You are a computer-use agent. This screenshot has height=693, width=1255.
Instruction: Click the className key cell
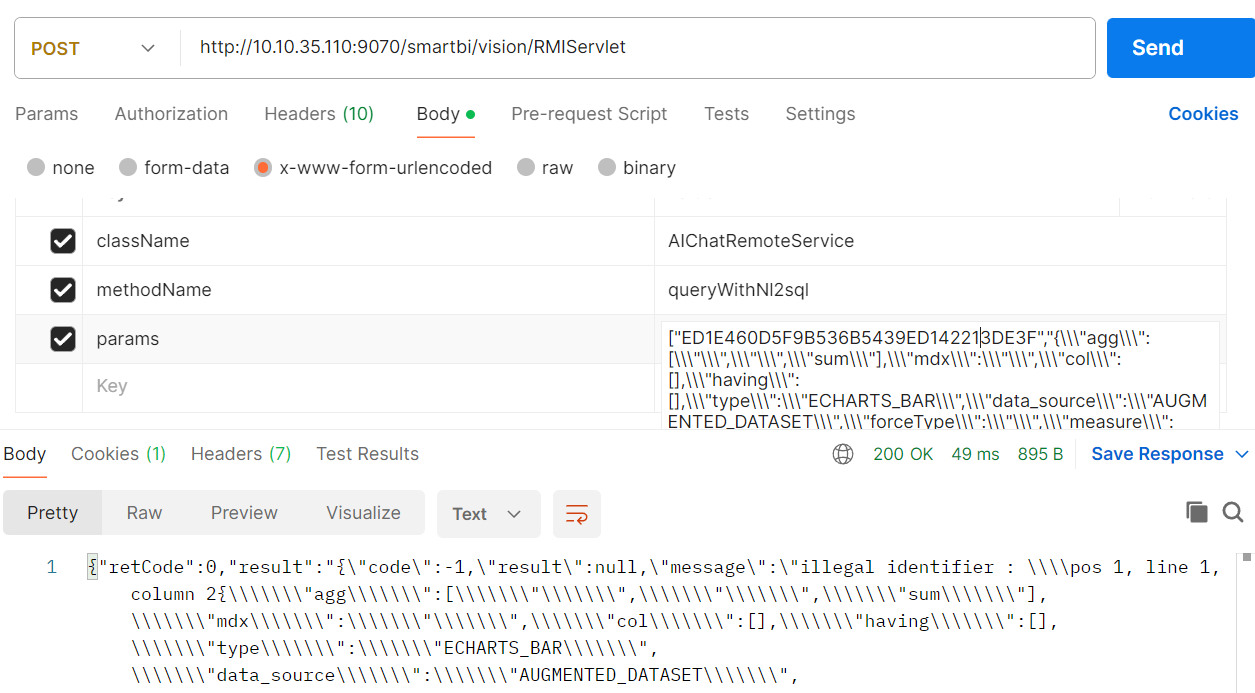(x=368, y=241)
